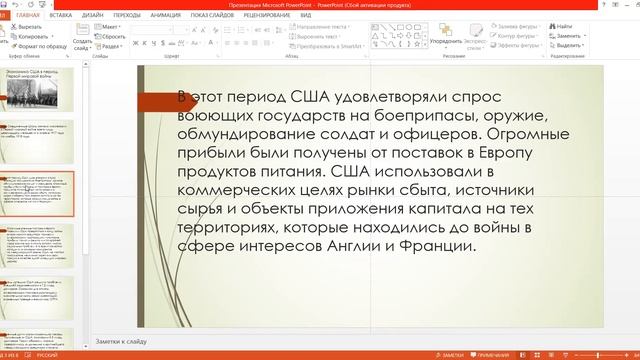The height and width of the screenshot is (360, 640).
Task: Click the increase font size icon
Action: [x=194, y=30]
